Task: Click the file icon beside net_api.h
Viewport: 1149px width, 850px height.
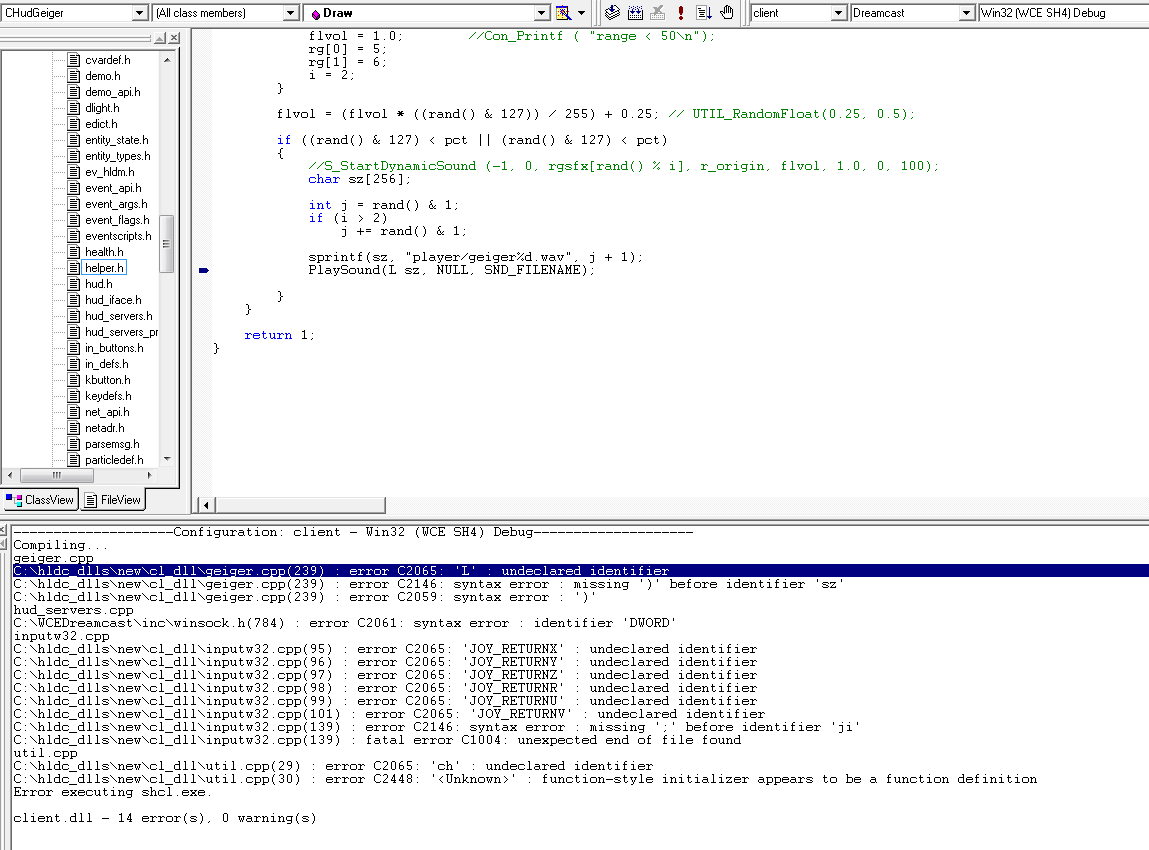Action: coord(73,413)
